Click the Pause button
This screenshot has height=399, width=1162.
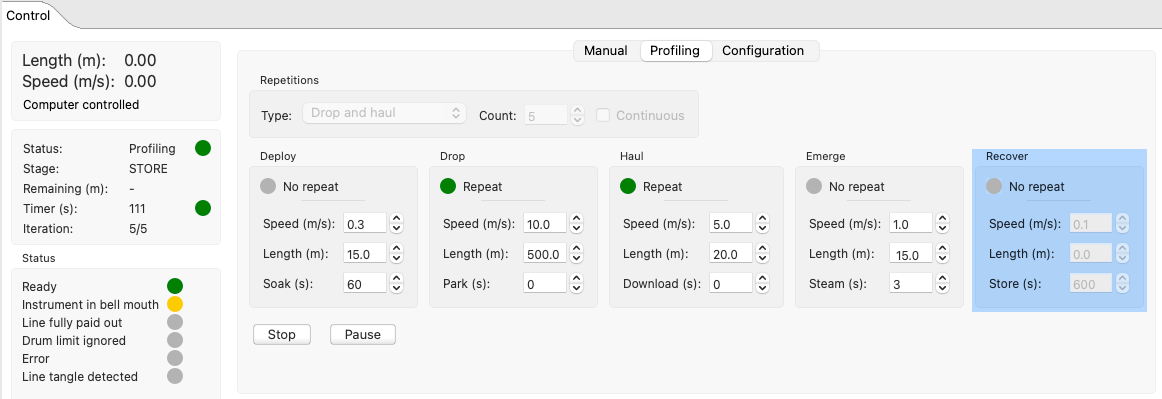click(x=362, y=334)
